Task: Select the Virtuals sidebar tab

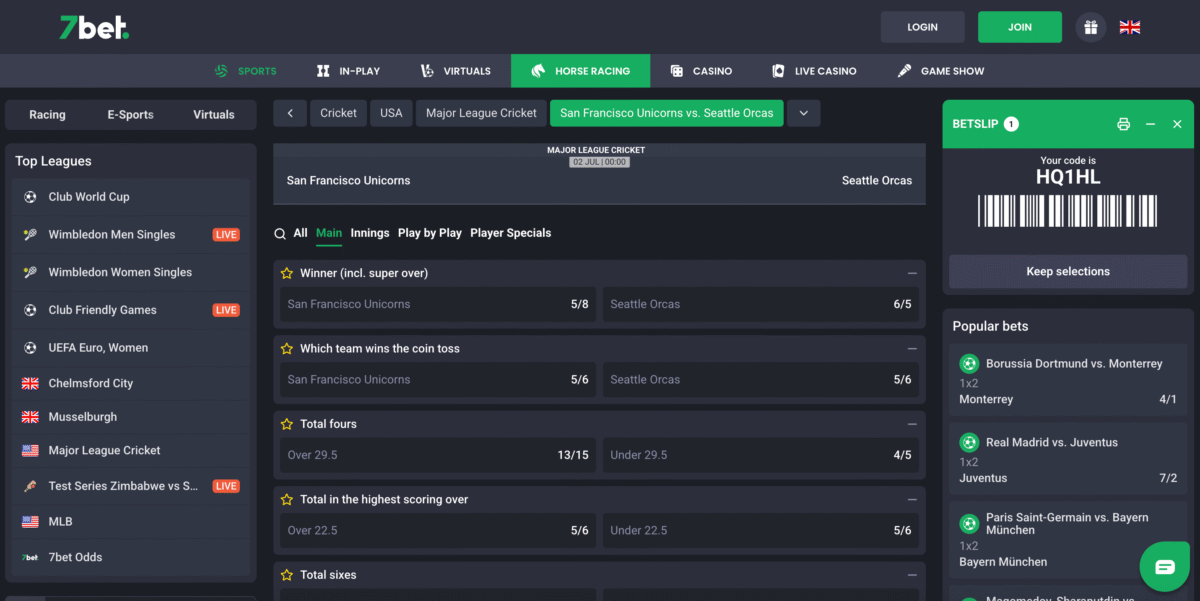Action: pos(214,115)
